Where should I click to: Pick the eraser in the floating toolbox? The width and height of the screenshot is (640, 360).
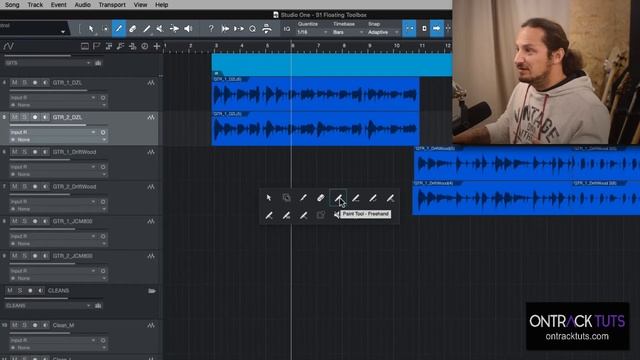pyautogui.click(x=320, y=198)
